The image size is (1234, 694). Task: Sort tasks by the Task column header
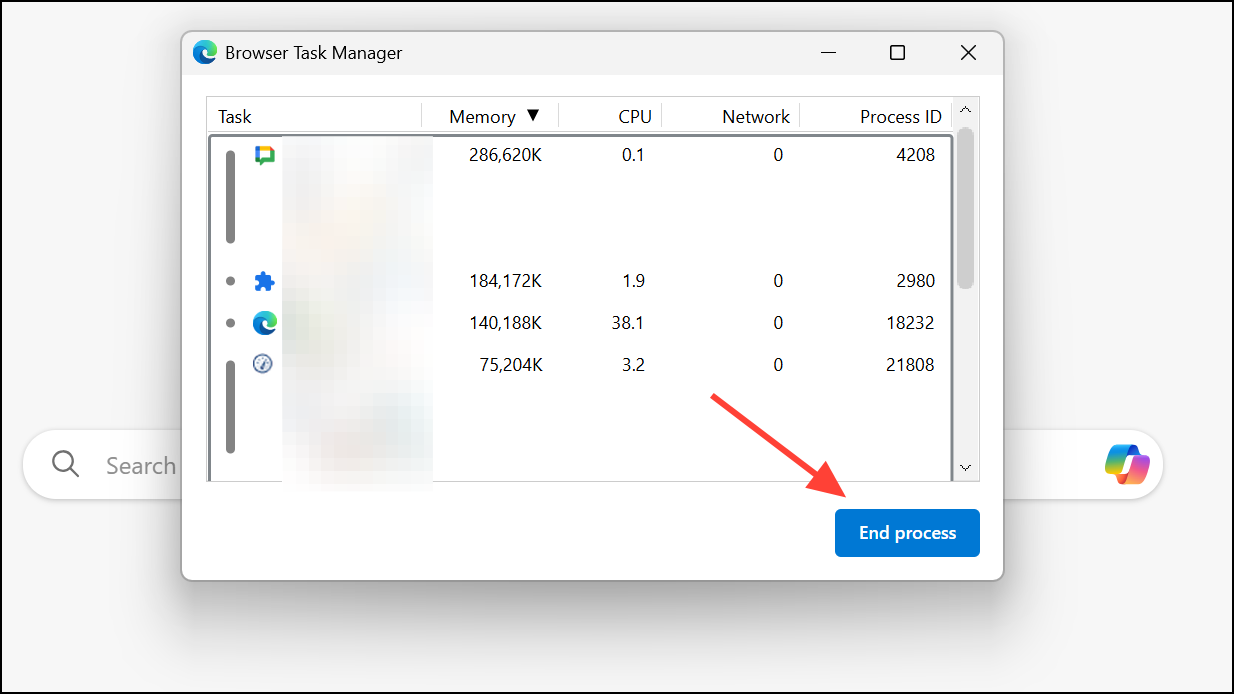[235, 117]
